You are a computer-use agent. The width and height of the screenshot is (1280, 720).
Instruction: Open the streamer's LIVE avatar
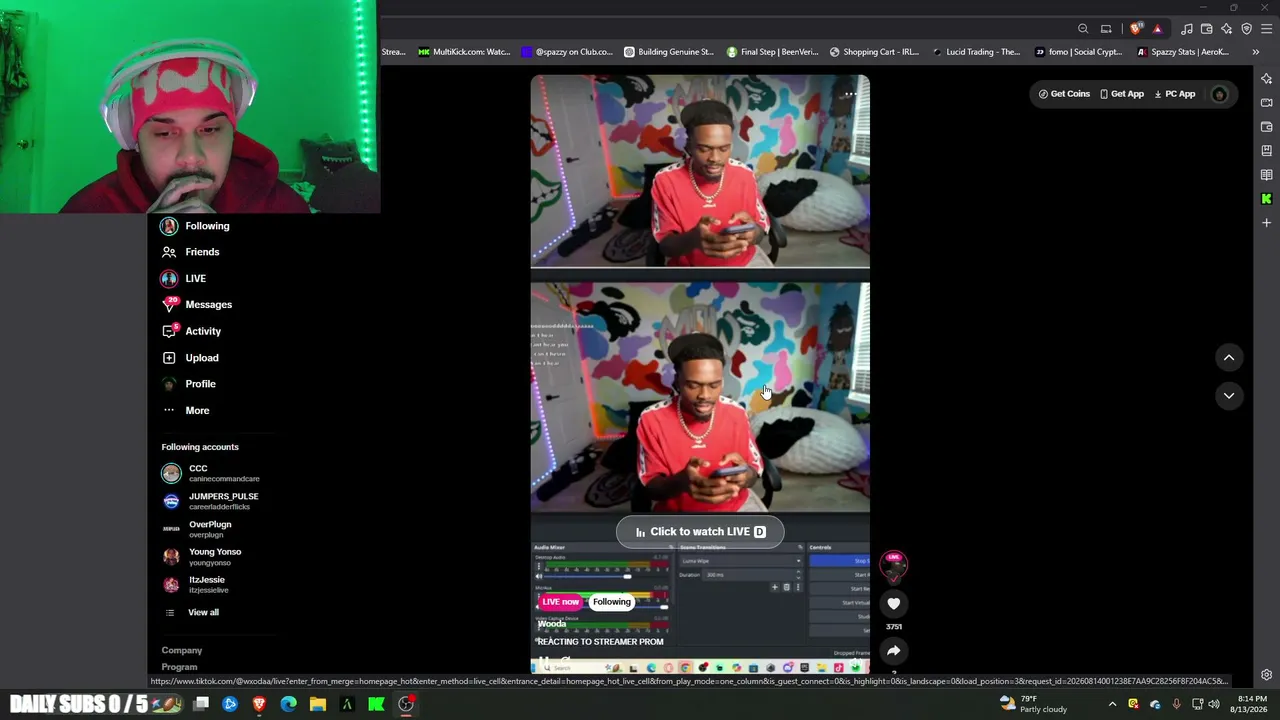point(894,564)
